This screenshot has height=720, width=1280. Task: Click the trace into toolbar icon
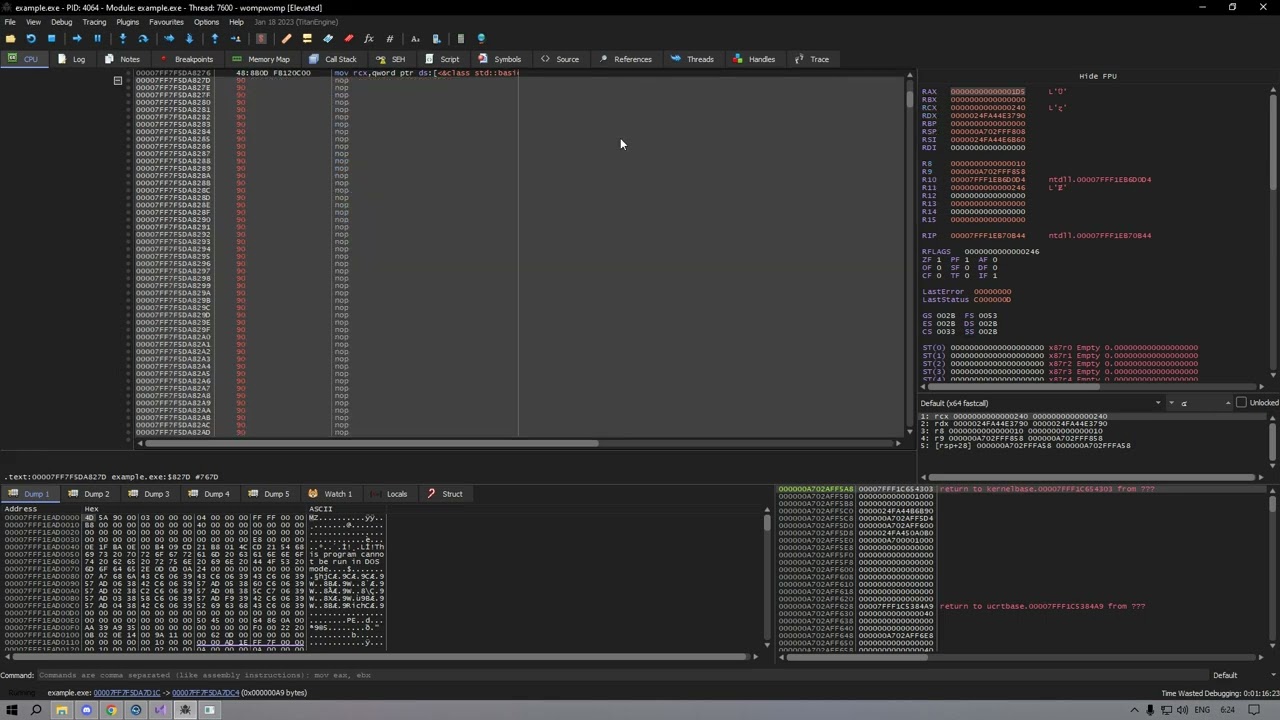pyautogui.click(x=169, y=38)
